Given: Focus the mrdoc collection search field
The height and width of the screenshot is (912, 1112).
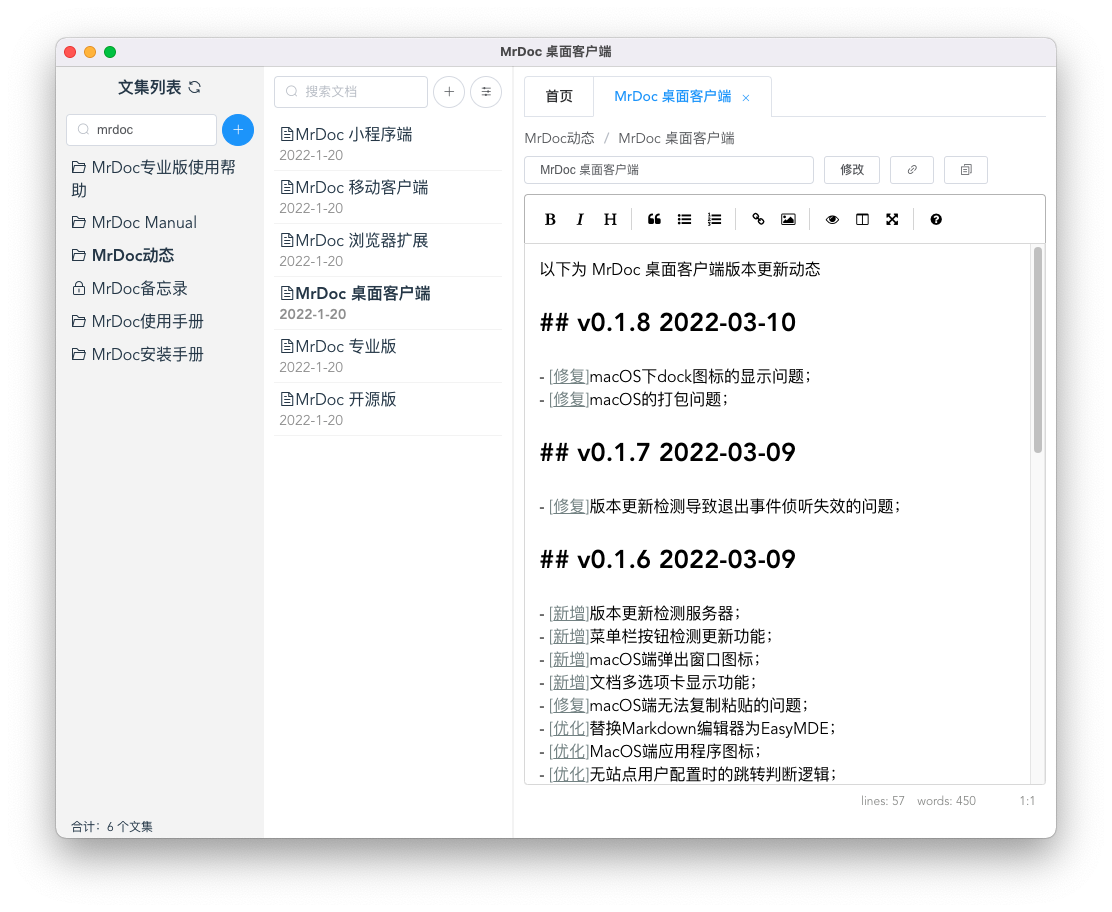Looking at the screenshot, I should pyautogui.click(x=142, y=130).
